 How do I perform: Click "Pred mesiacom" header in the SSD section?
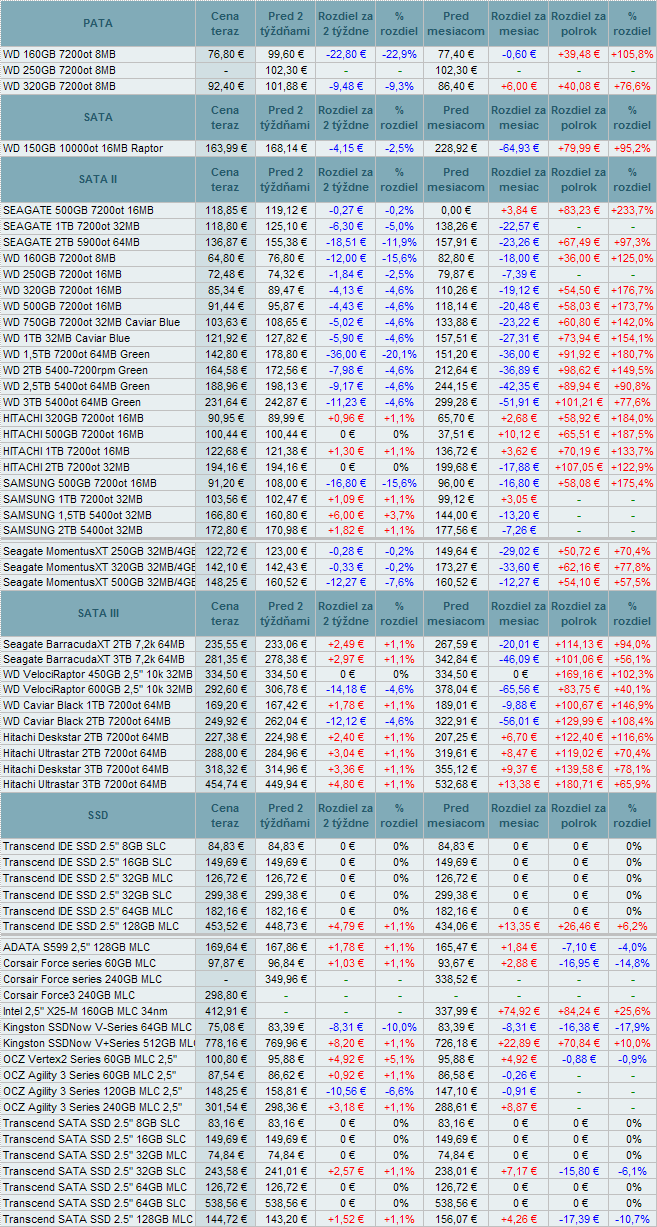coord(455,815)
